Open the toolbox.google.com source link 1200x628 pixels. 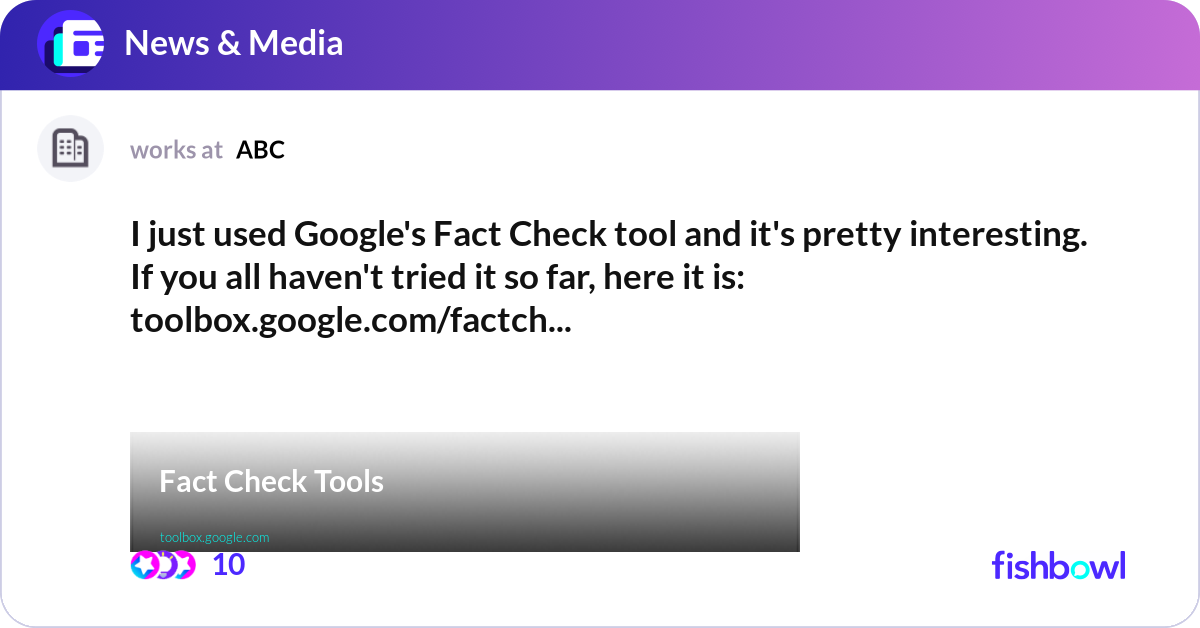click(214, 536)
